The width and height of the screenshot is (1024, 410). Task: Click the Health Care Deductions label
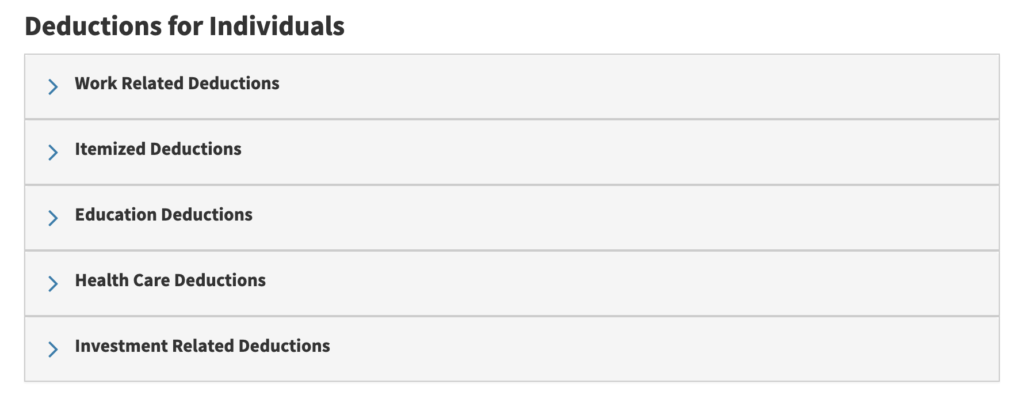tap(170, 281)
